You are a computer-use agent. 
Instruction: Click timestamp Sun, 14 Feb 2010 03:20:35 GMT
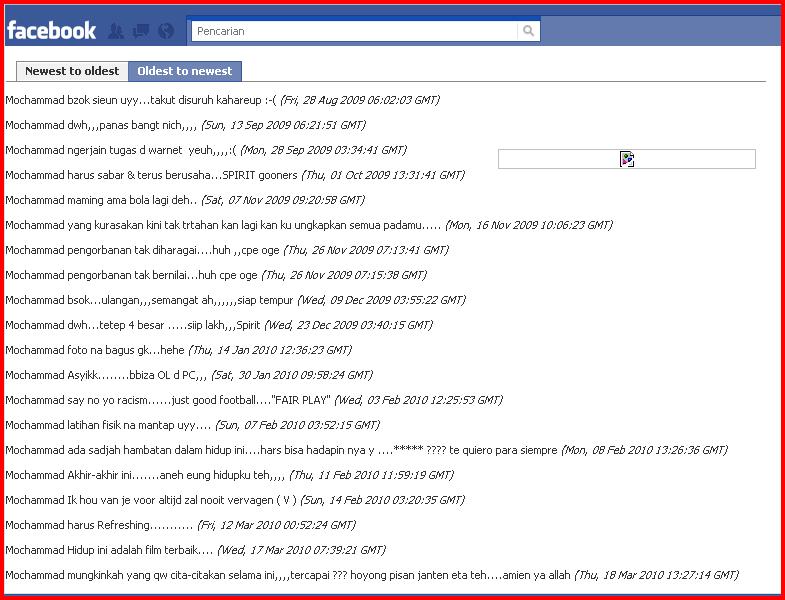(x=382, y=500)
